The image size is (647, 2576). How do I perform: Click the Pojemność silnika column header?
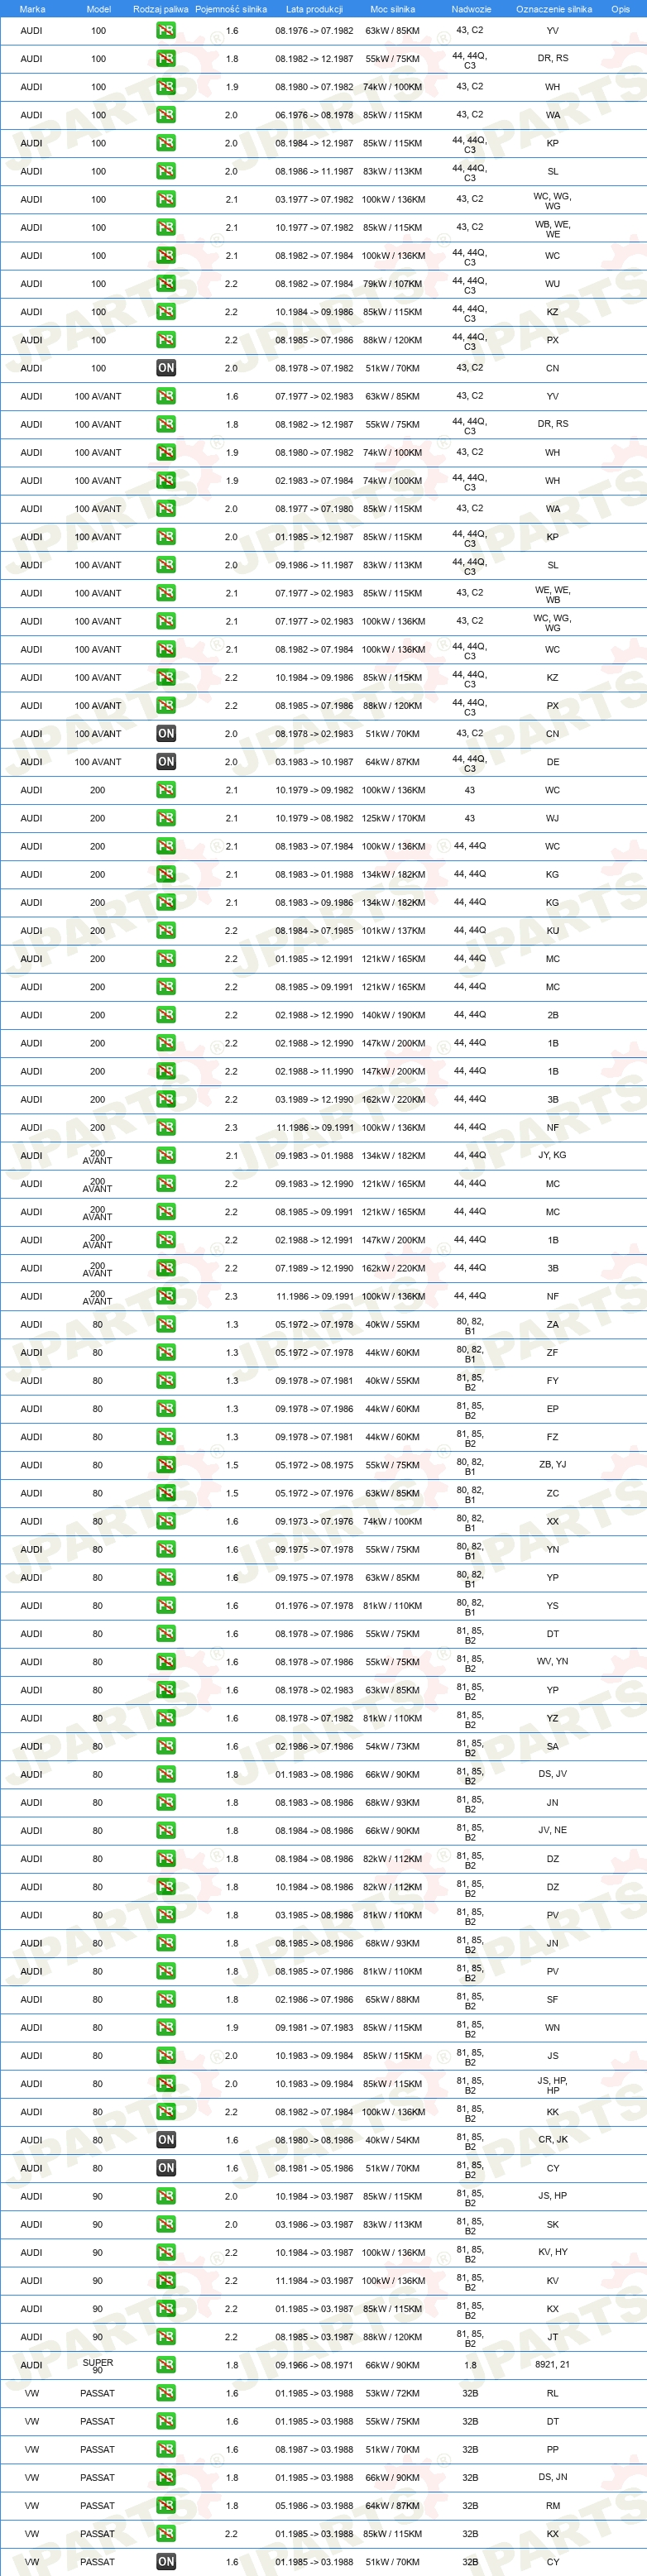pyautogui.click(x=231, y=9)
